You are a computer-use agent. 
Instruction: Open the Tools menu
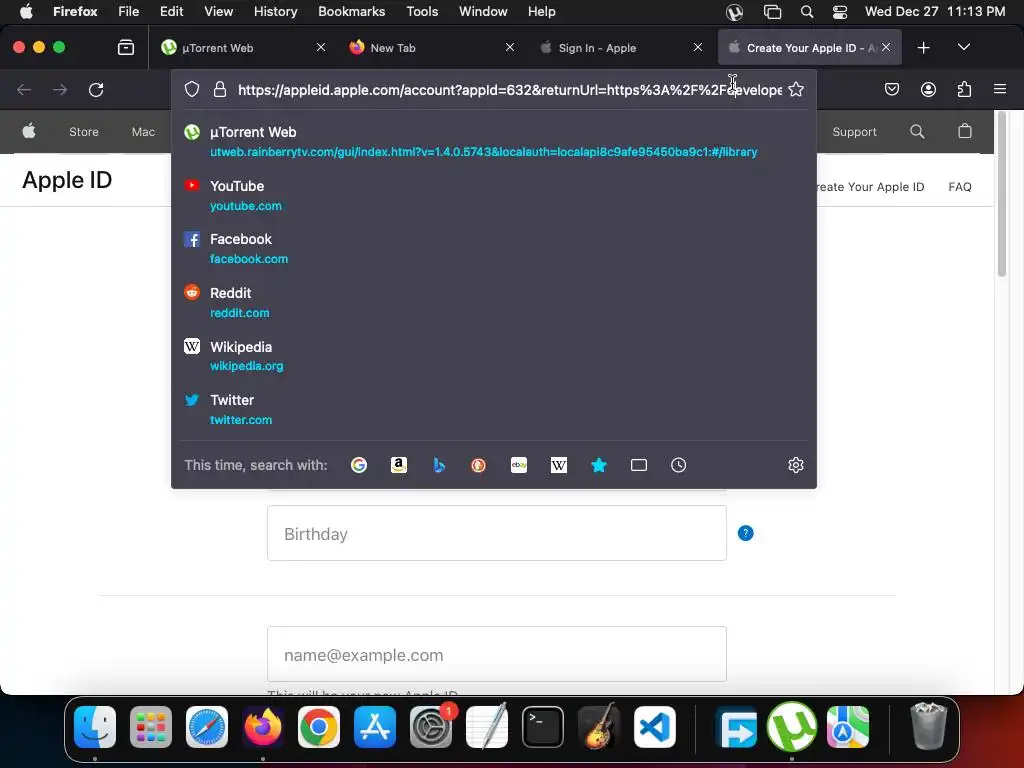(422, 11)
